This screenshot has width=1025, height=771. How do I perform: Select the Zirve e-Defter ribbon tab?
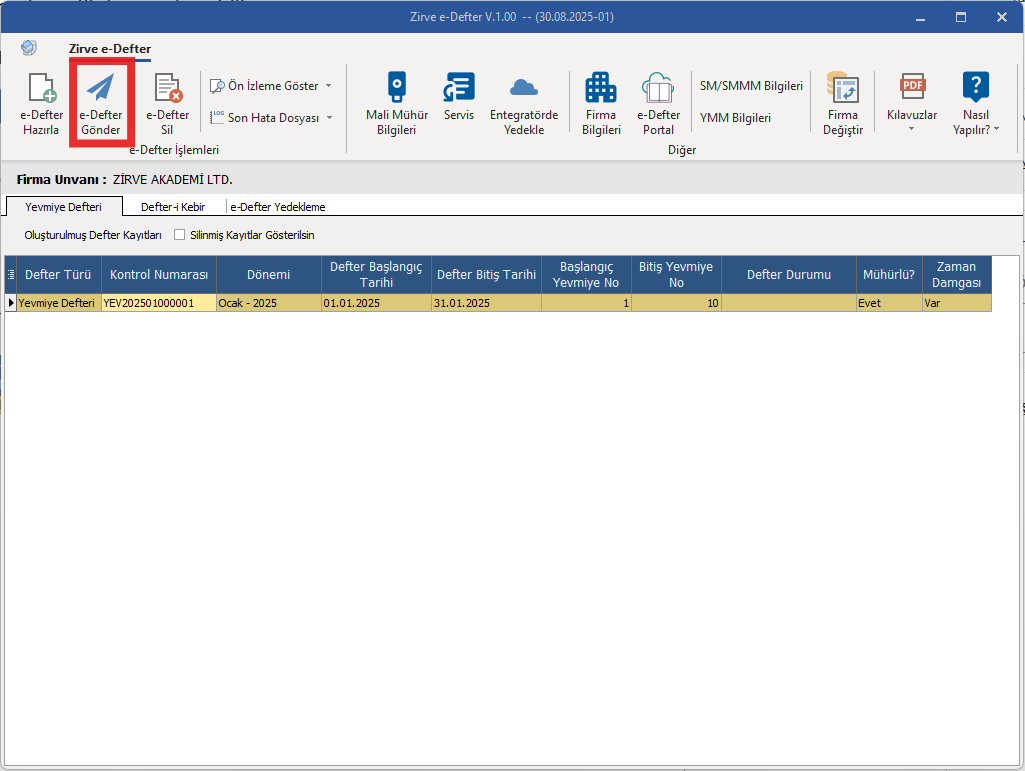(110, 49)
